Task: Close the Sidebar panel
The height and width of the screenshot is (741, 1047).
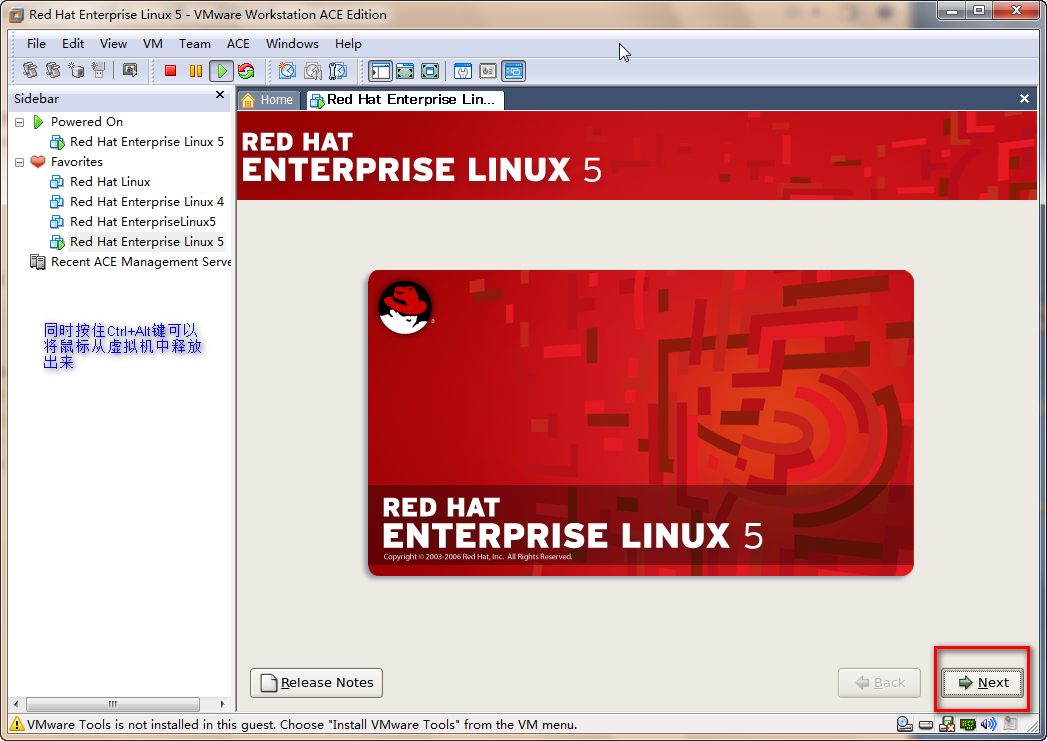Action: coord(220,95)
